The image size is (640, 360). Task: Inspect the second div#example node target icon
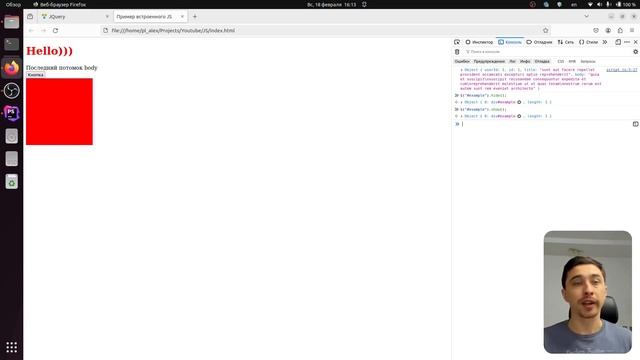pyautogui.click(x=519, y=116)
